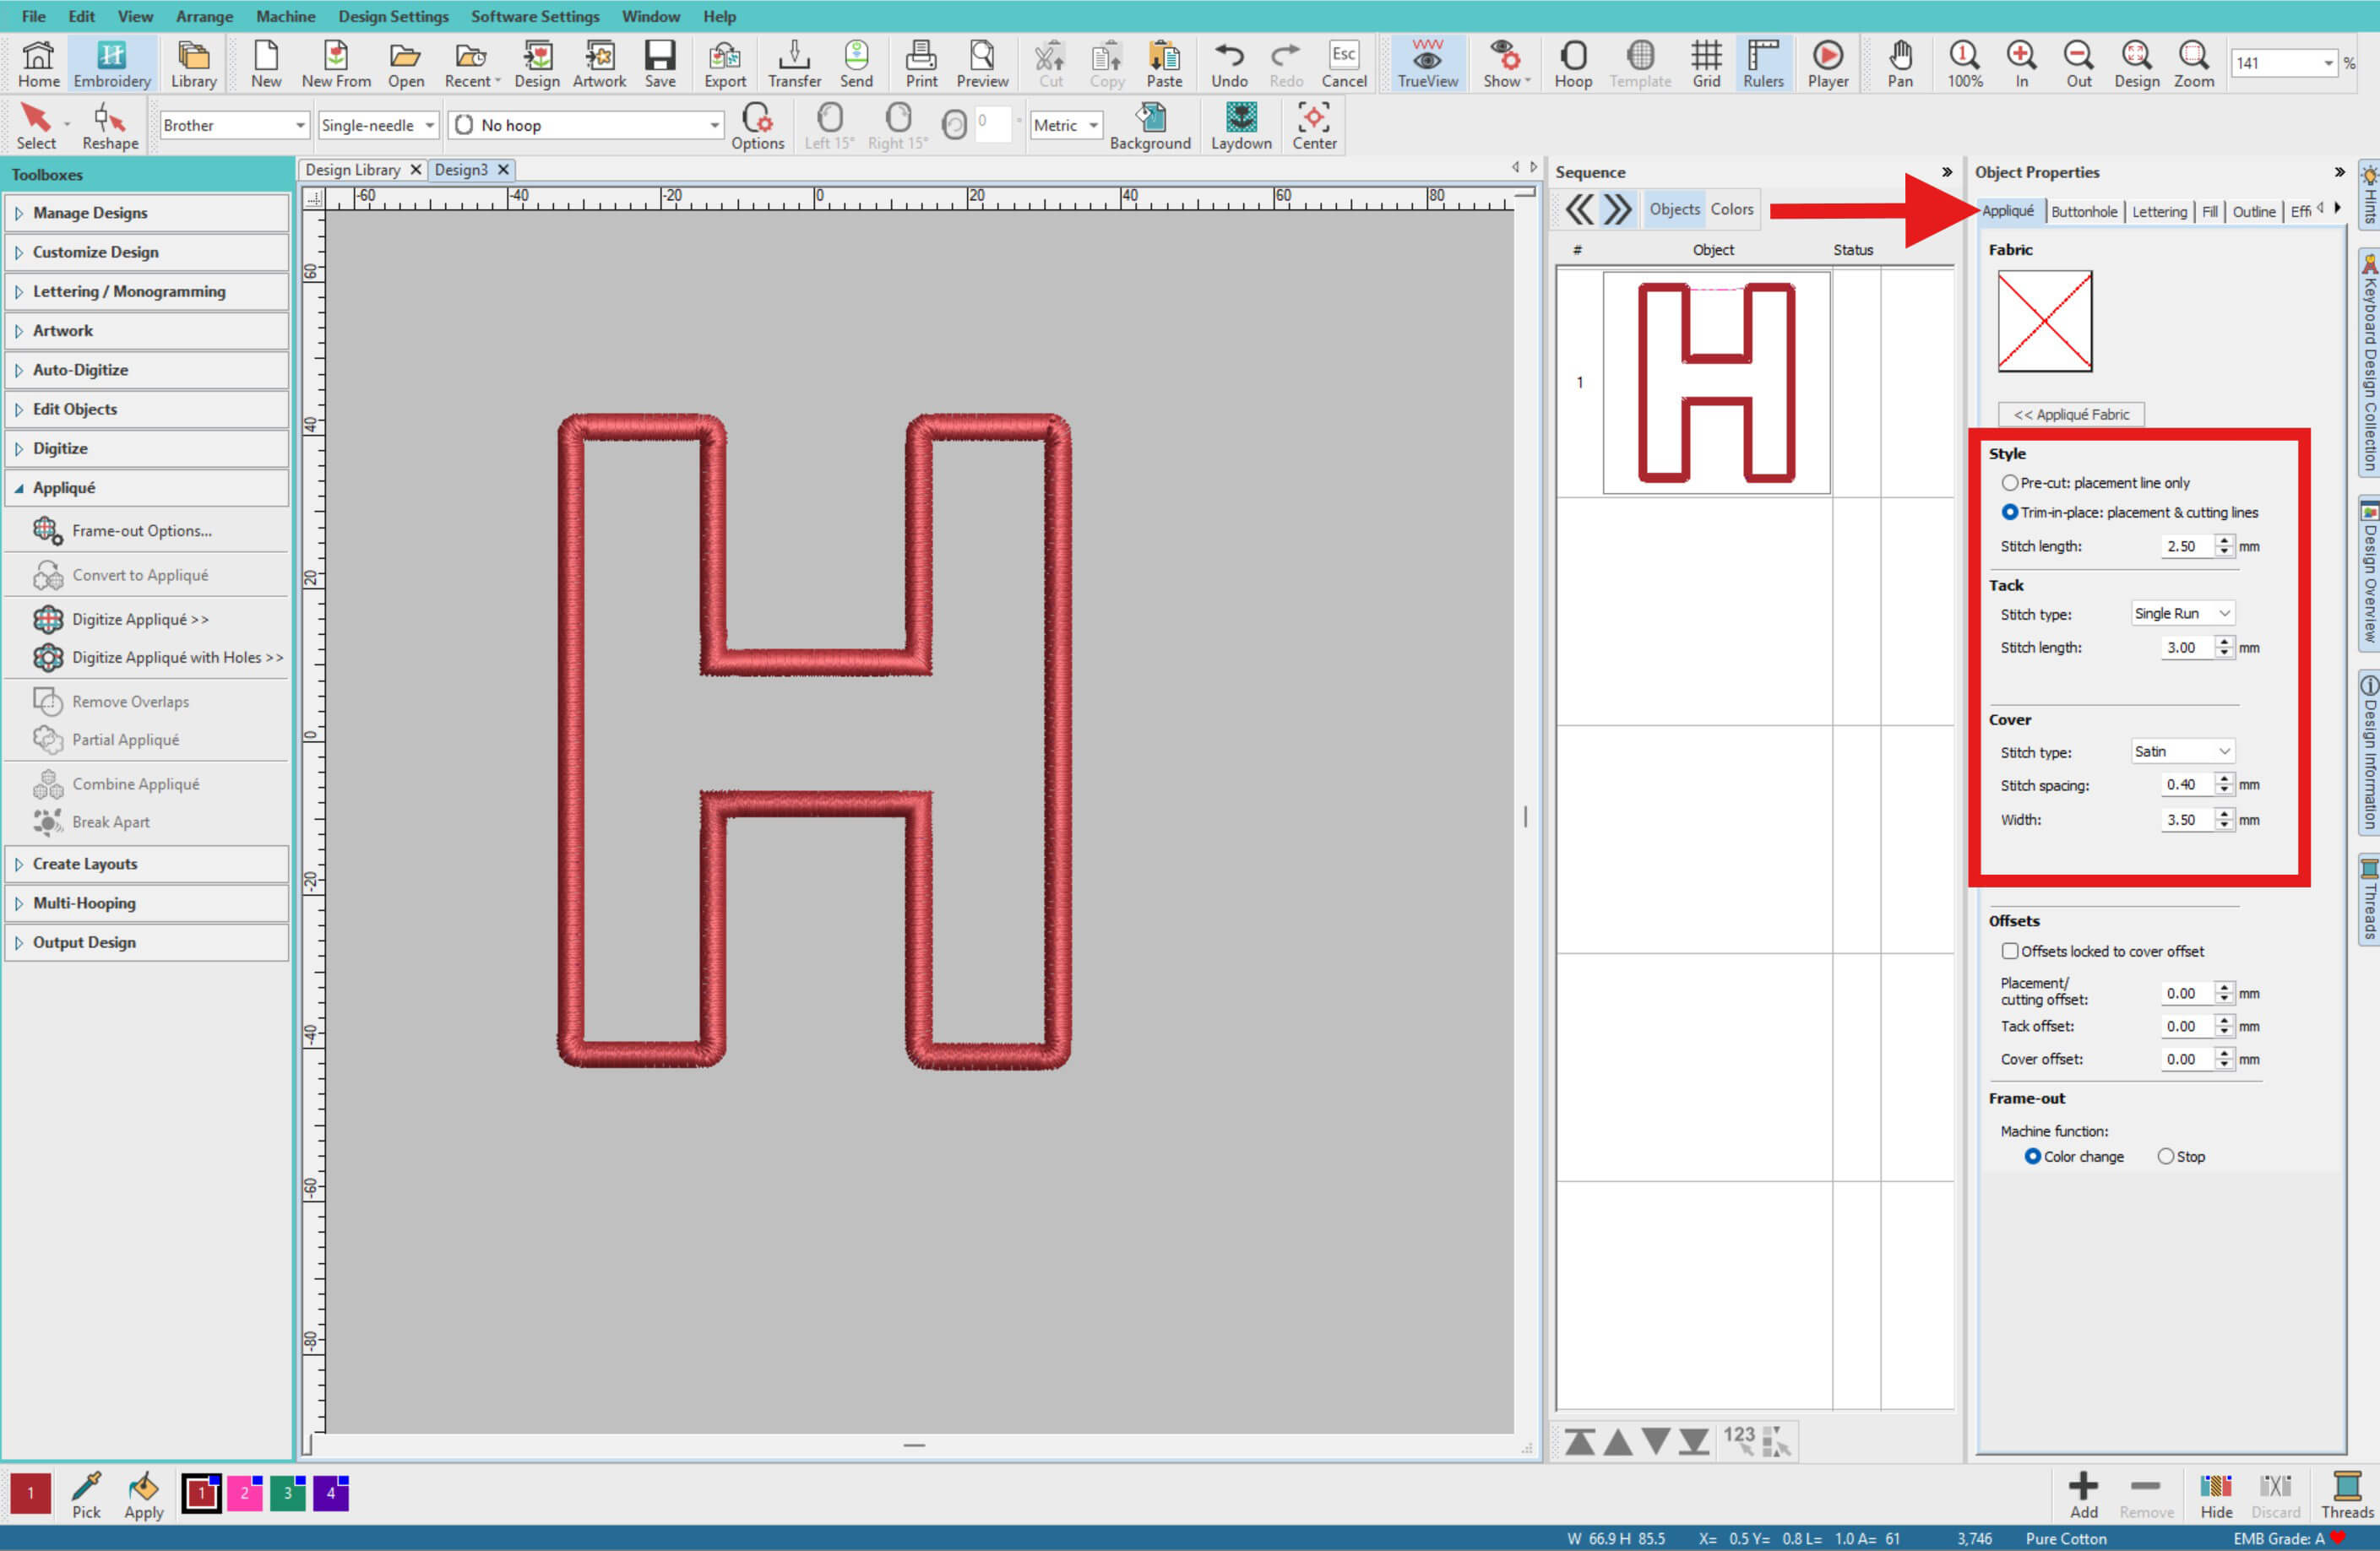Click Hide unused colors icon

(x=2216, y=1495)
